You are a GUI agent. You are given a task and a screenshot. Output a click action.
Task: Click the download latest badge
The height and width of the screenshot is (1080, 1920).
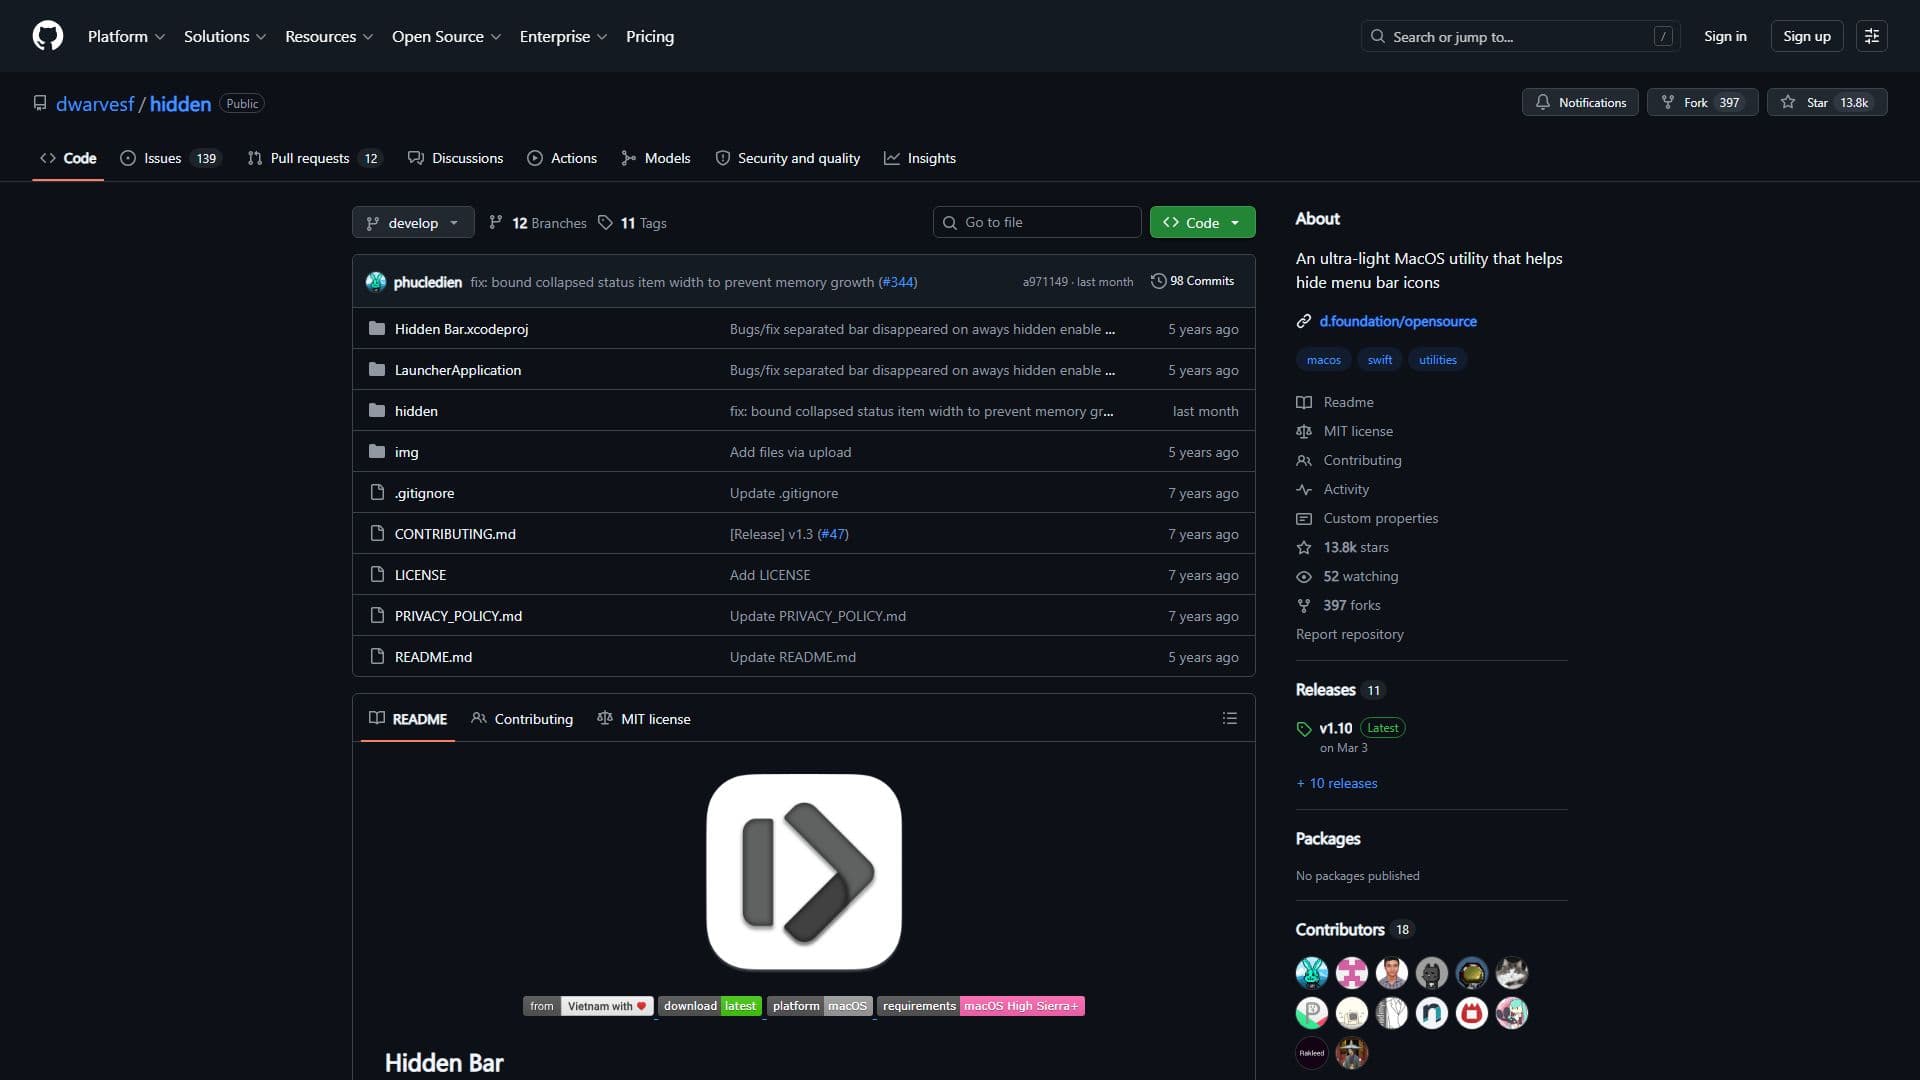coord(710,1006)
